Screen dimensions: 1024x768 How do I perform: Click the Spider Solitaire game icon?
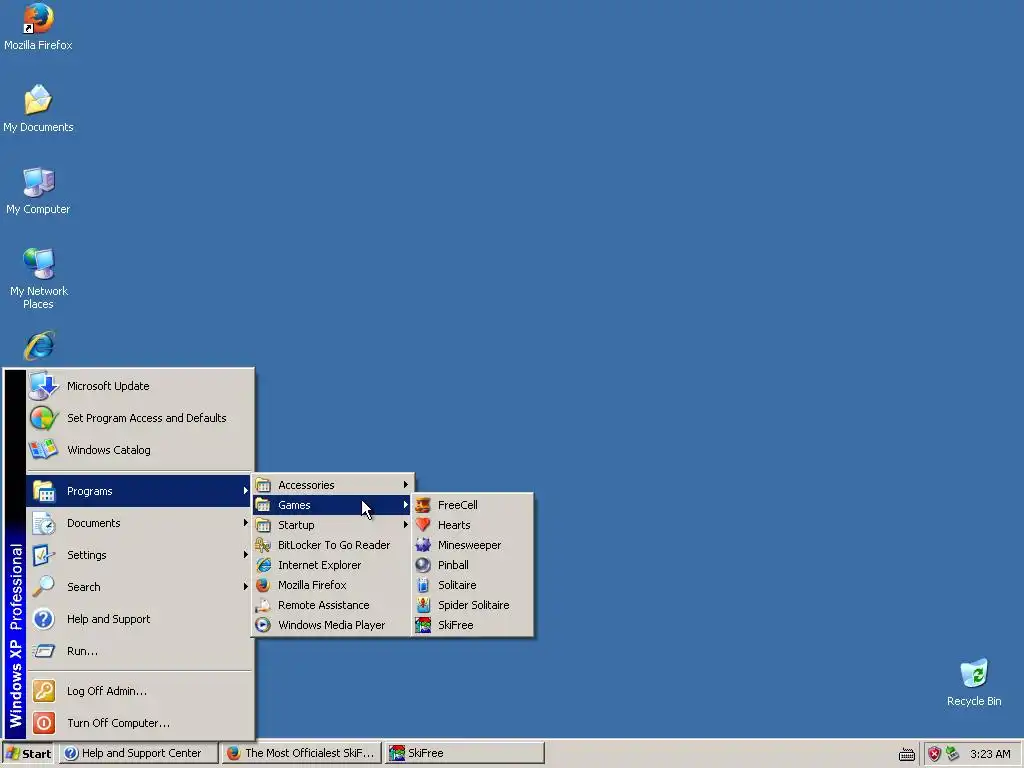pyautogui.click(x=423, y=605)
